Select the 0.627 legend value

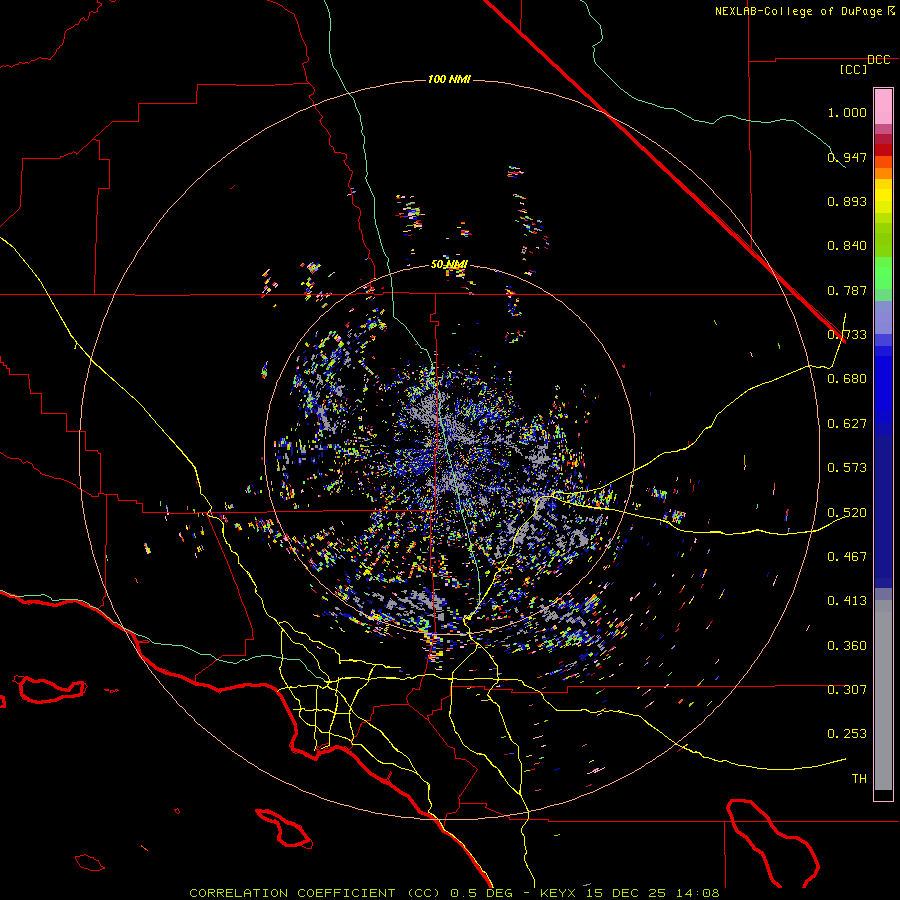pos(847,424)
